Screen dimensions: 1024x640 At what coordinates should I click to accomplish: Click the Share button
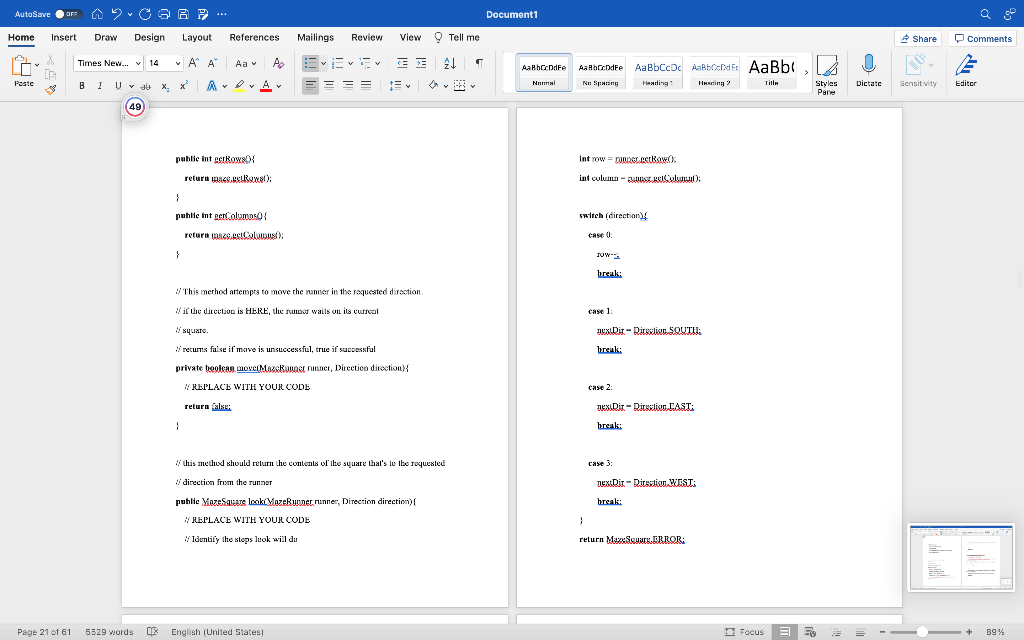(918, 39)
